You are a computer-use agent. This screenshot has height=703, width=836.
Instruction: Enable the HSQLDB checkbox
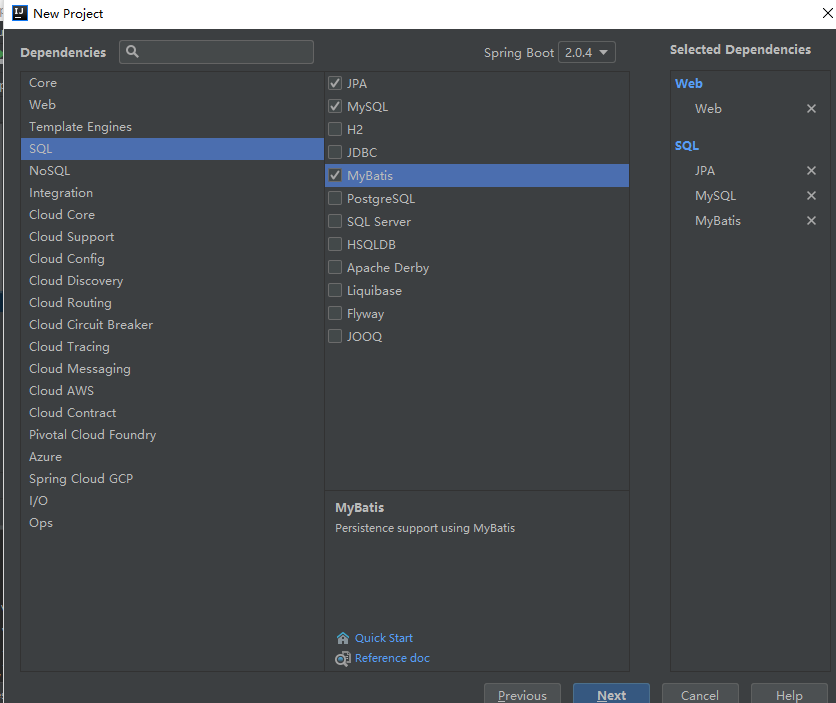(x=335, y=244)
